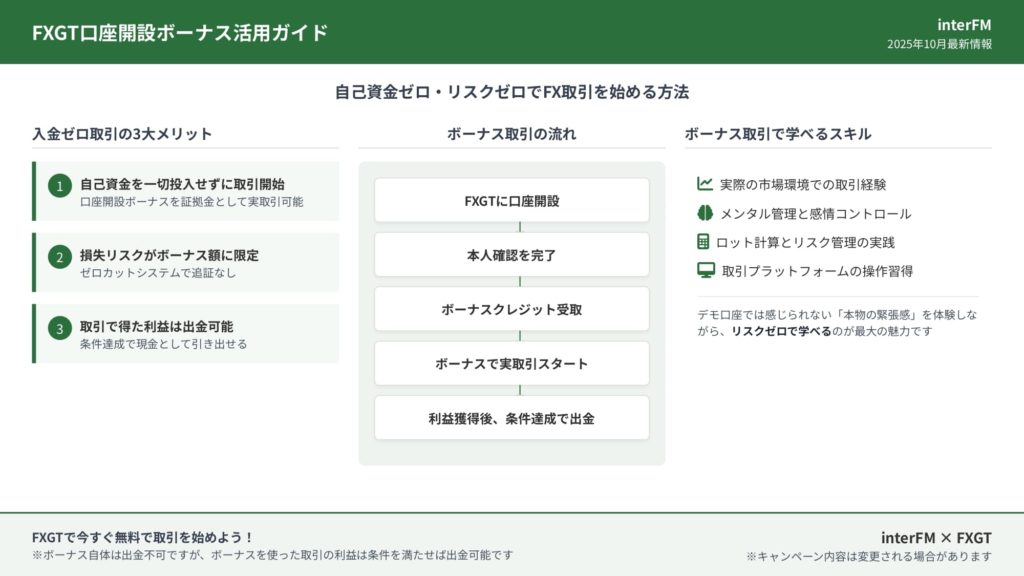Click the FXGT口座開設ボーナス活用ガイド header title
This screenshot has width=1024, height=576.
click(180, 32)
